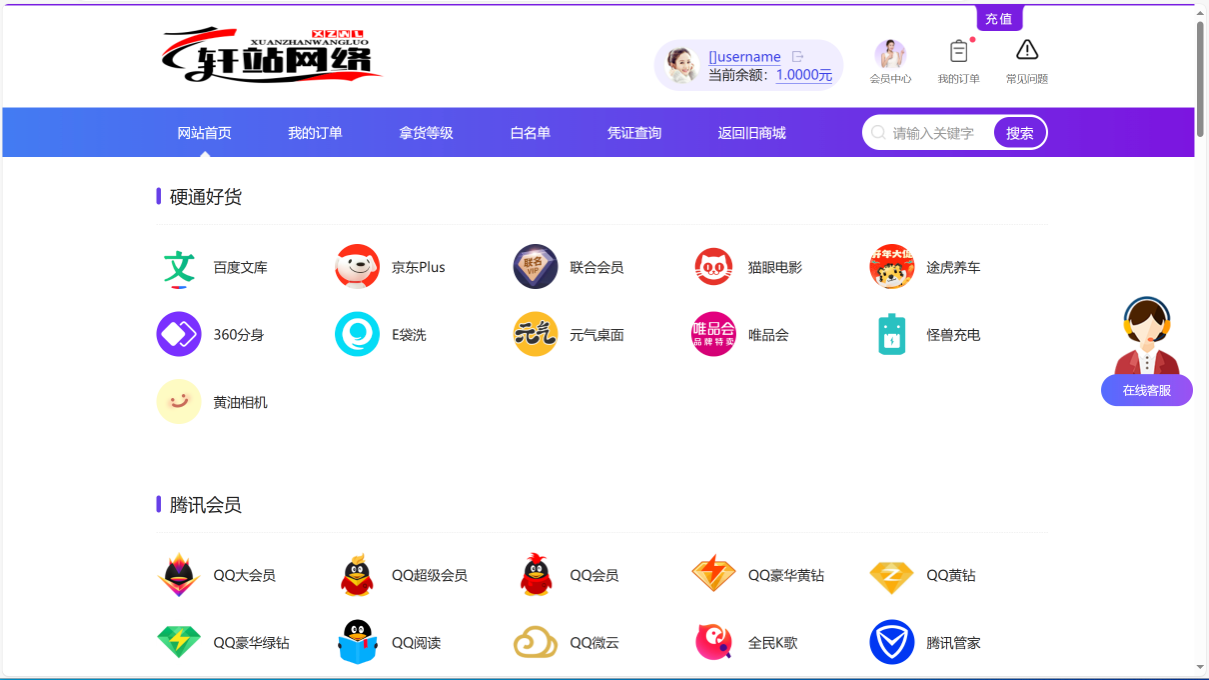Select the 唯品会 product icon
Image resolution: width=1209 pixels, height=680 pixels.
tap(713, 334)
